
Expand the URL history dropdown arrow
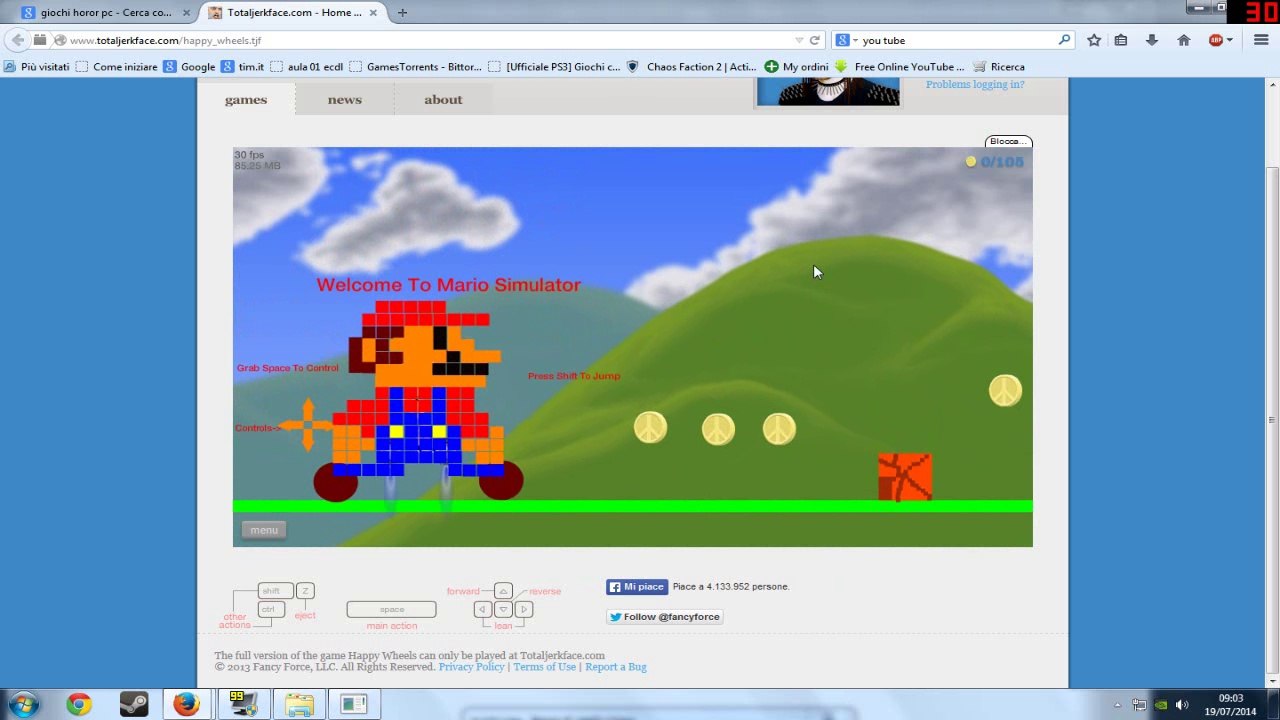799,40
